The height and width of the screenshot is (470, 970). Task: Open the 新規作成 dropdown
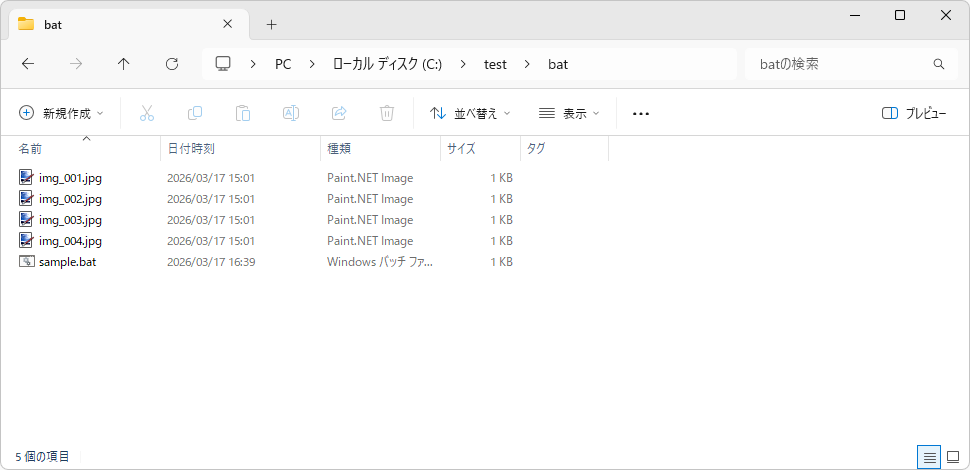[62, 113]
